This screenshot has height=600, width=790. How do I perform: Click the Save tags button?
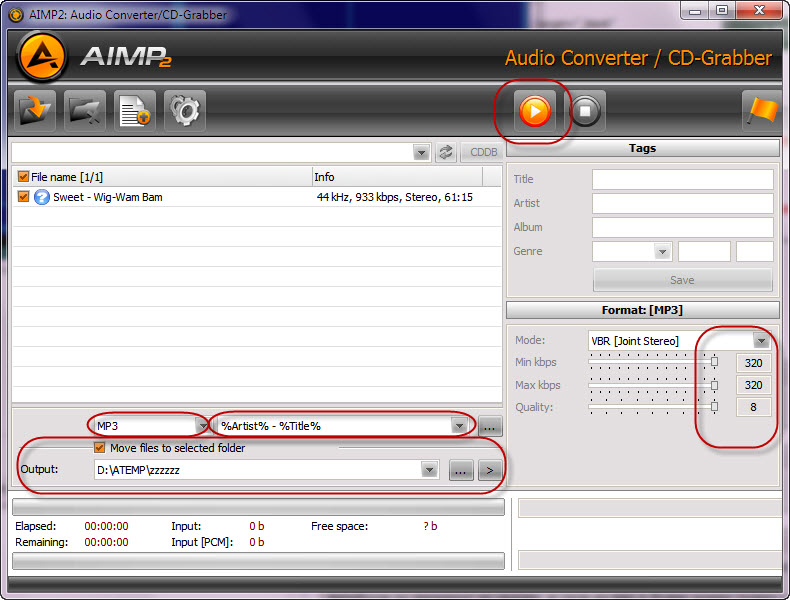click(x=682, y=280)
